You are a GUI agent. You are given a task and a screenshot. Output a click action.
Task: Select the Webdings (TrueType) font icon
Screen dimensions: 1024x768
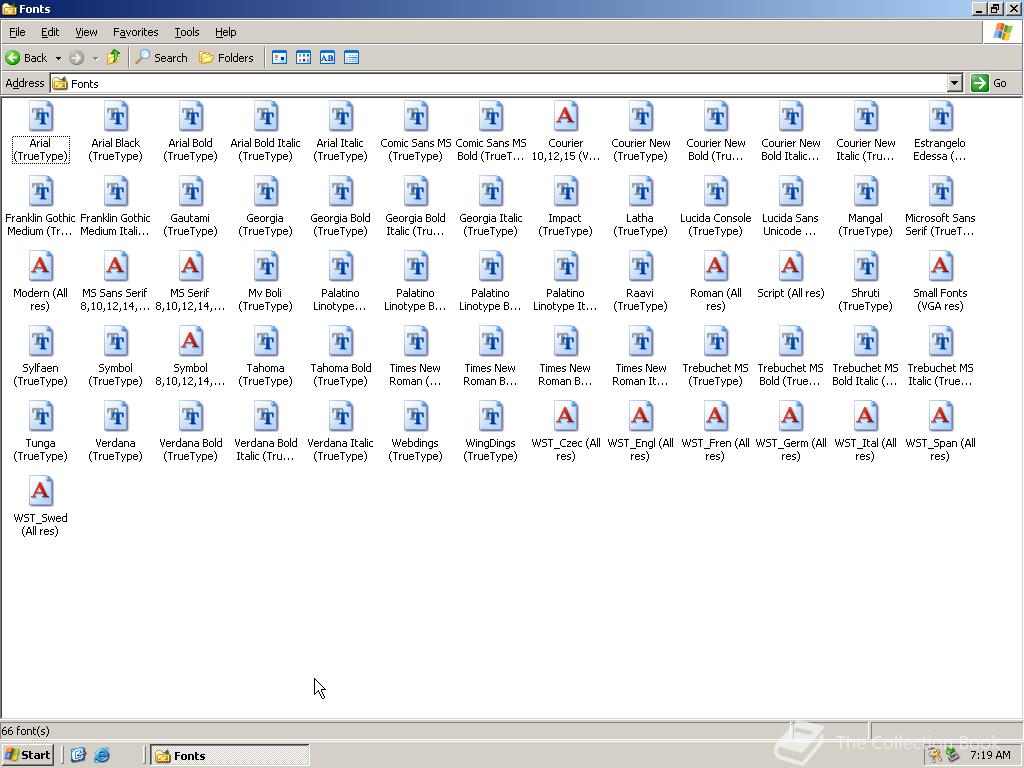click(x=415, y=417)
